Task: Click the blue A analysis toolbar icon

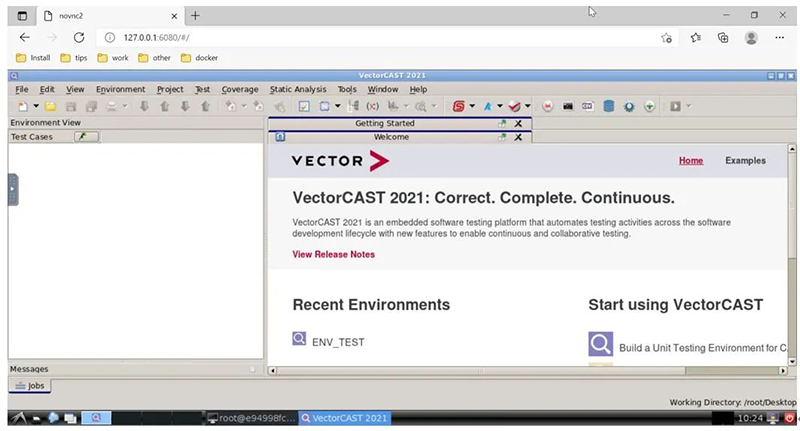Action: coord(488,107)
